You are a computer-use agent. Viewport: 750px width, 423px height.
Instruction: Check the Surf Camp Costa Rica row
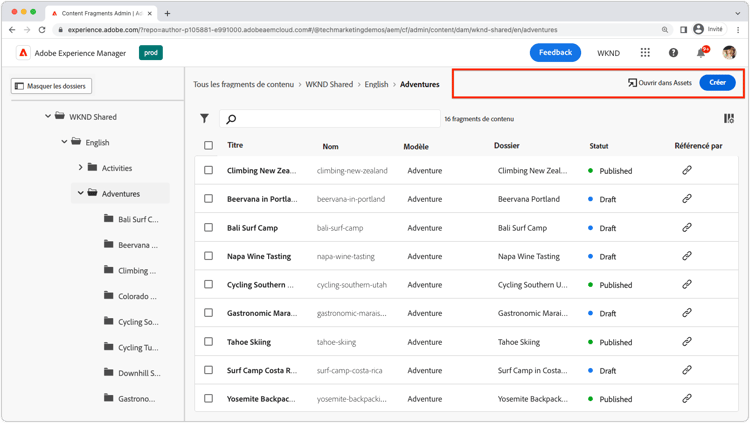[209, 370]
